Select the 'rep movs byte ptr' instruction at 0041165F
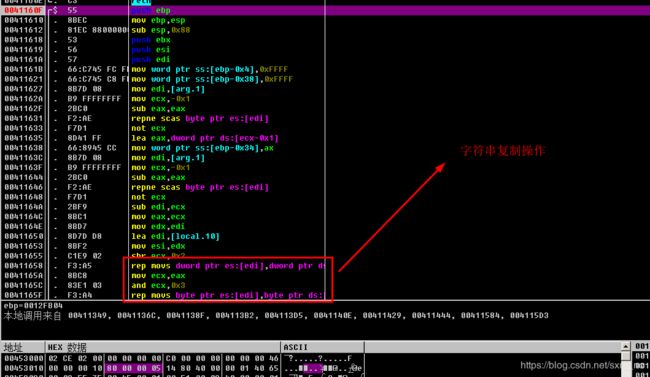This screenshot has width=650, height=377. tap(228, 295)
